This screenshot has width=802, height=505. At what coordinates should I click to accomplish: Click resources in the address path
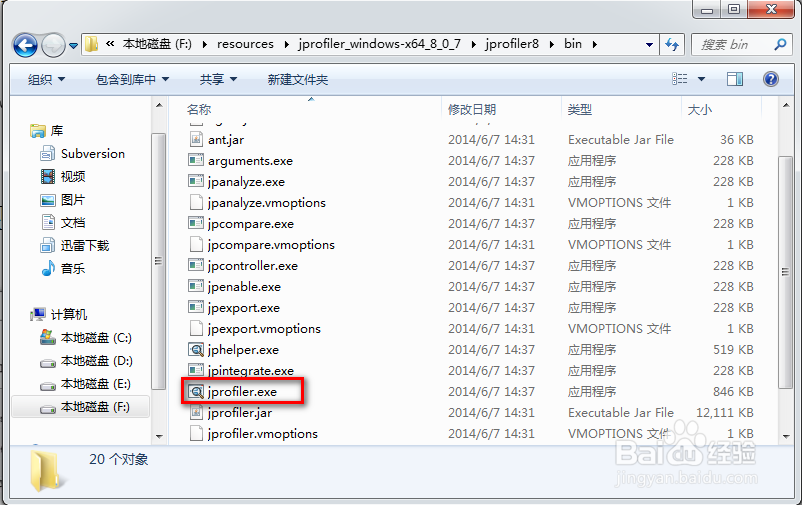pos(245,44)
